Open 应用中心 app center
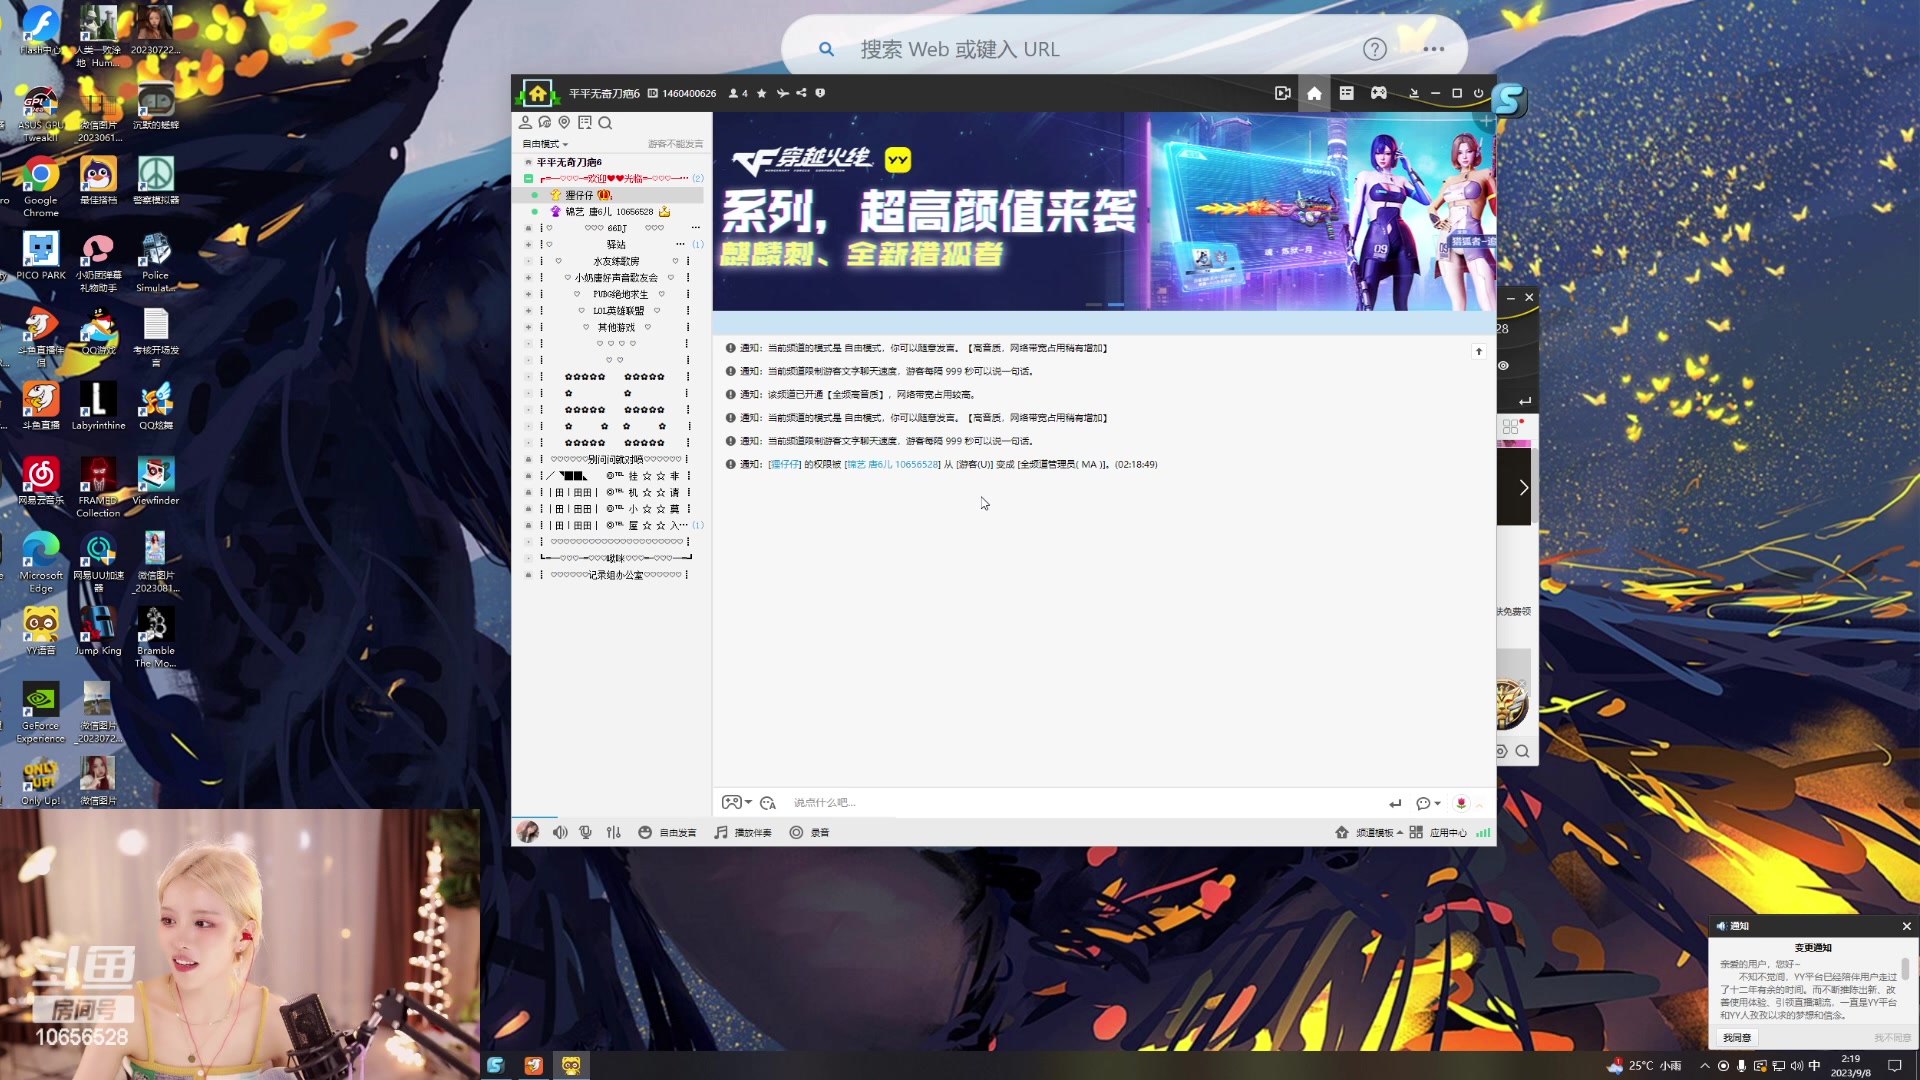Screen dimensions: 1920x1080 point(1438,833)
